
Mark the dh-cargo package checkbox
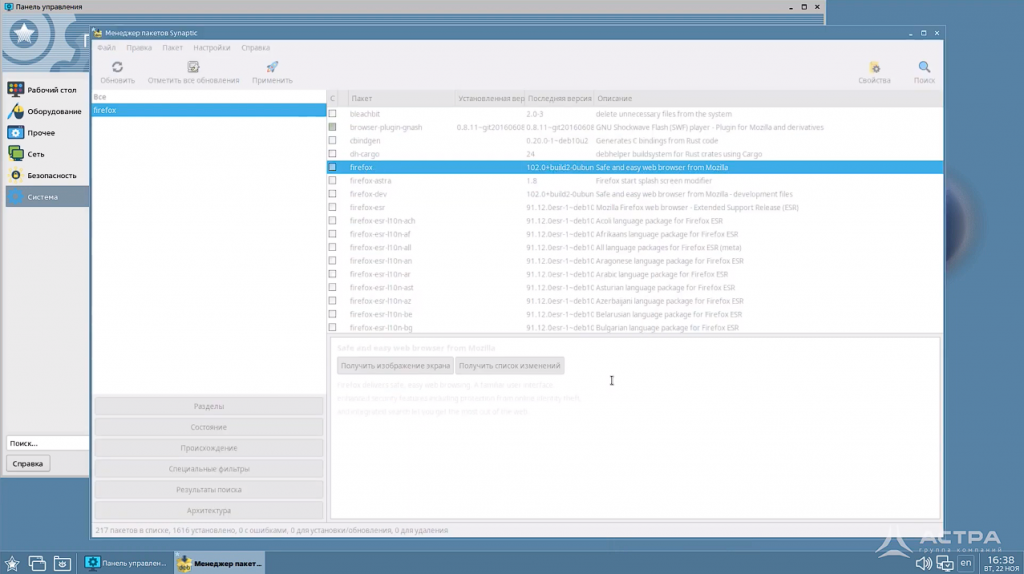332,153
